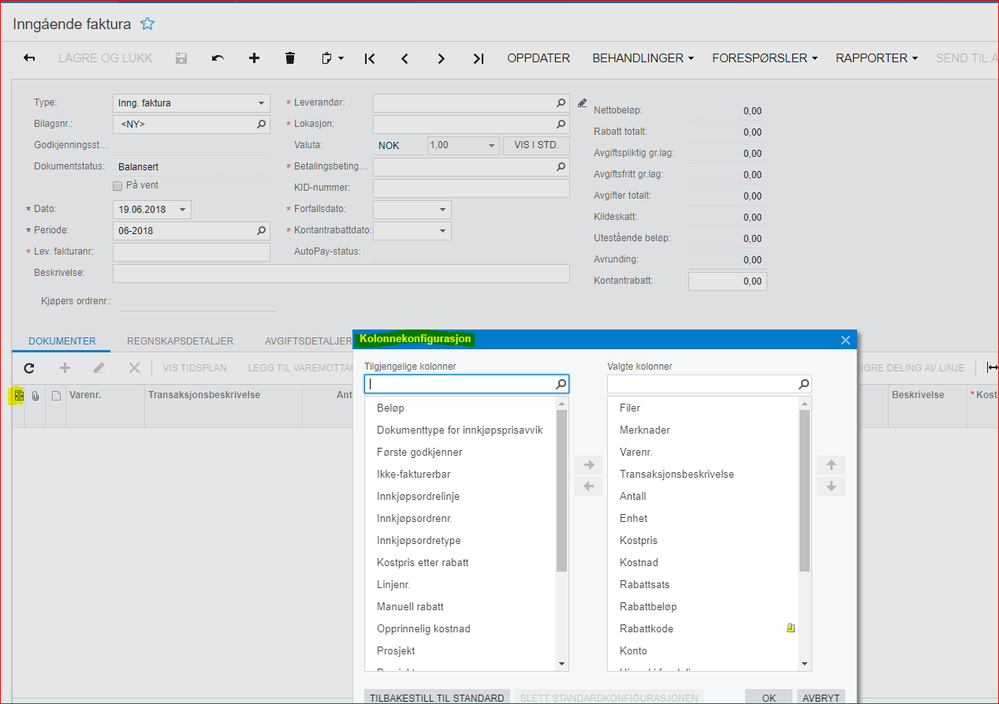Screen dimensions: 999x704
Task: Open the column configuration icon in the grid
Action: point(18,396)
